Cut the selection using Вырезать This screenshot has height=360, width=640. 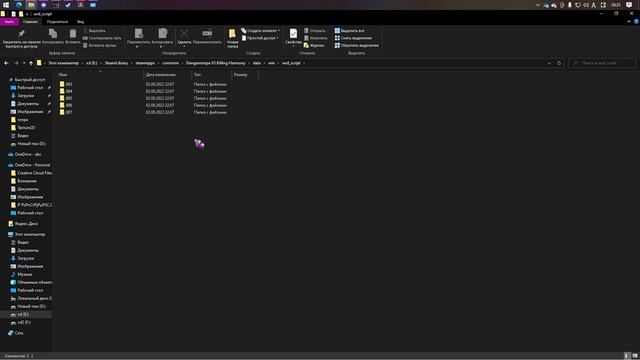[x=94, y=31]
